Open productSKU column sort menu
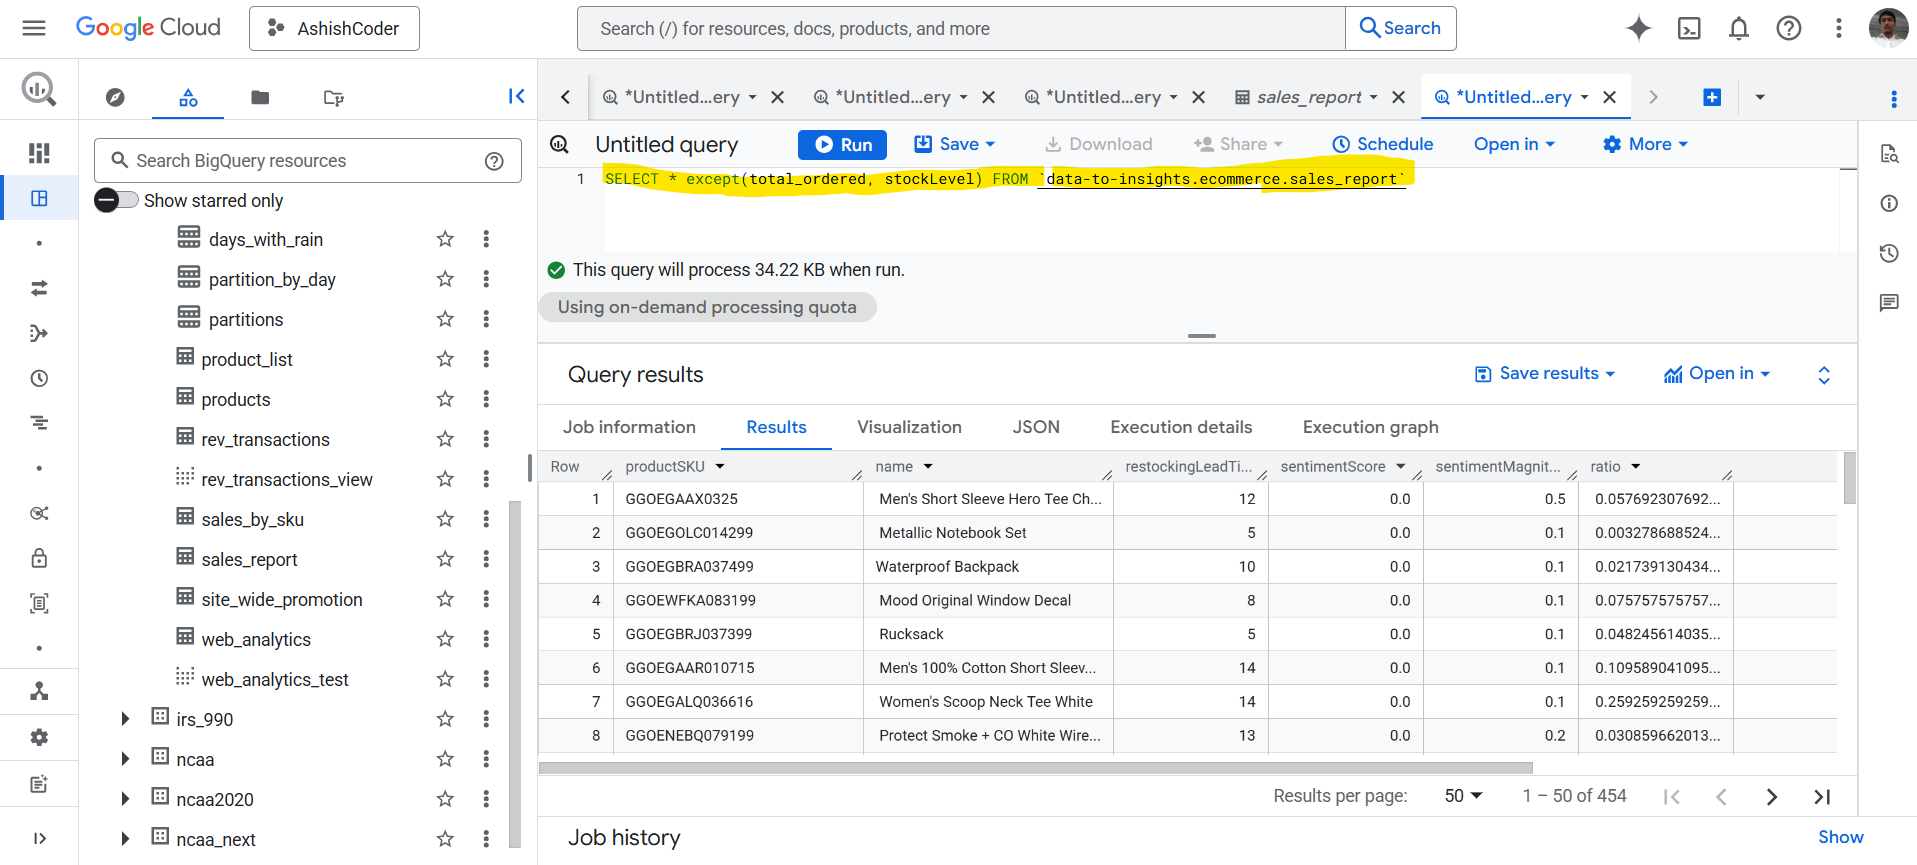The height and width of the screenshot is (865, 1917). point(720,466)
